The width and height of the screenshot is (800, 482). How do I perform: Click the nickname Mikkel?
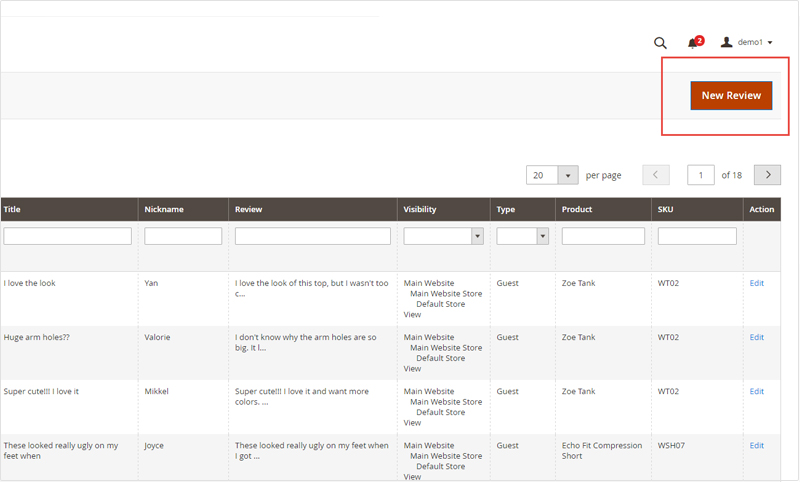tap(156, 391)
